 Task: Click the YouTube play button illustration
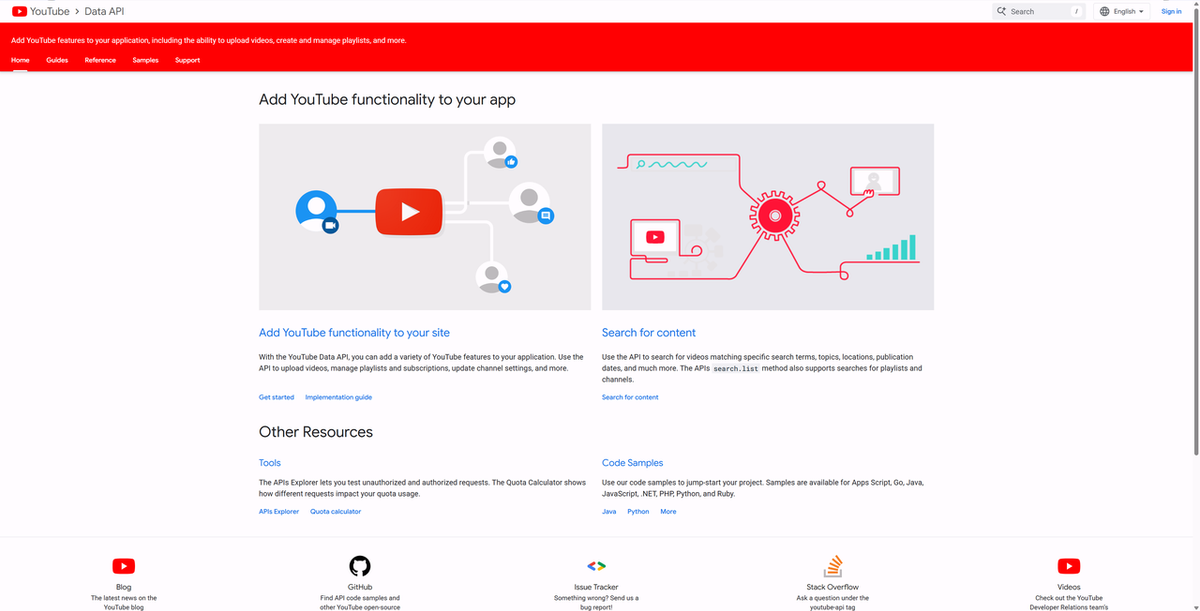point(409,211)
